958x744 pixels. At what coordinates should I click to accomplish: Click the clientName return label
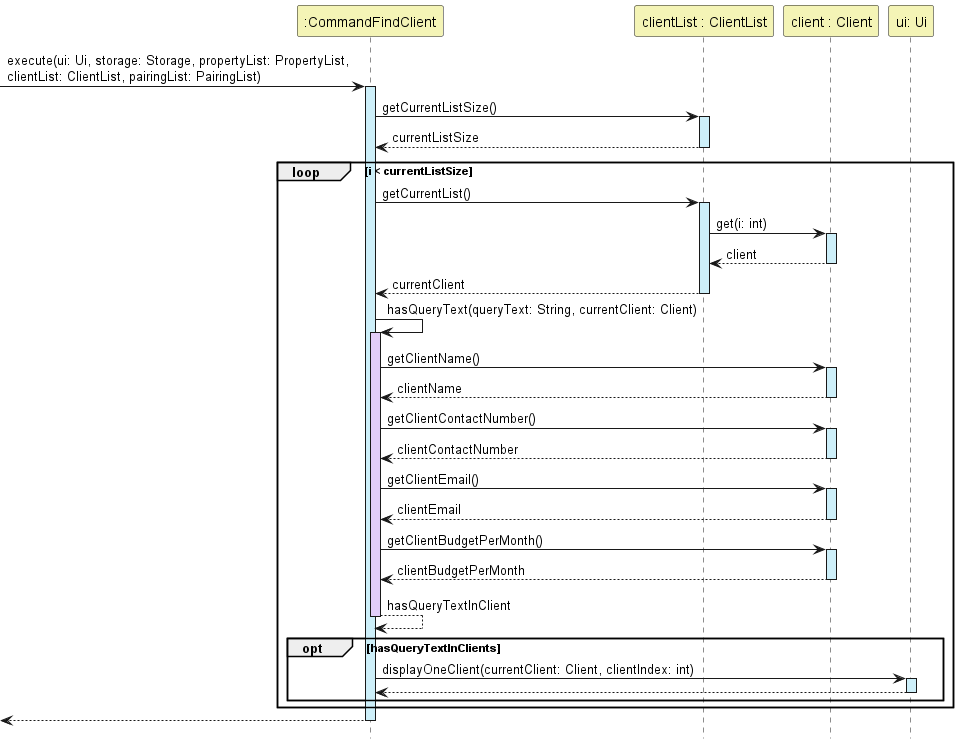point(430,388)
